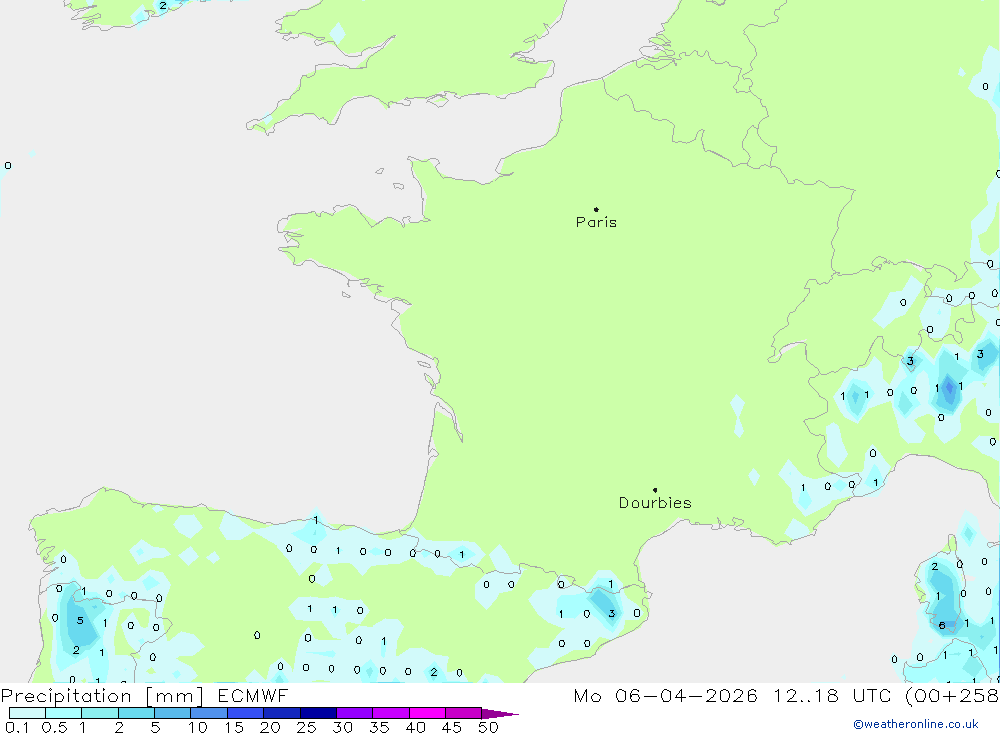This screenshot has height=733, width=1000.
Task: Click the legend value "10"
Action: pyautogui.click(x=198, y=727)
